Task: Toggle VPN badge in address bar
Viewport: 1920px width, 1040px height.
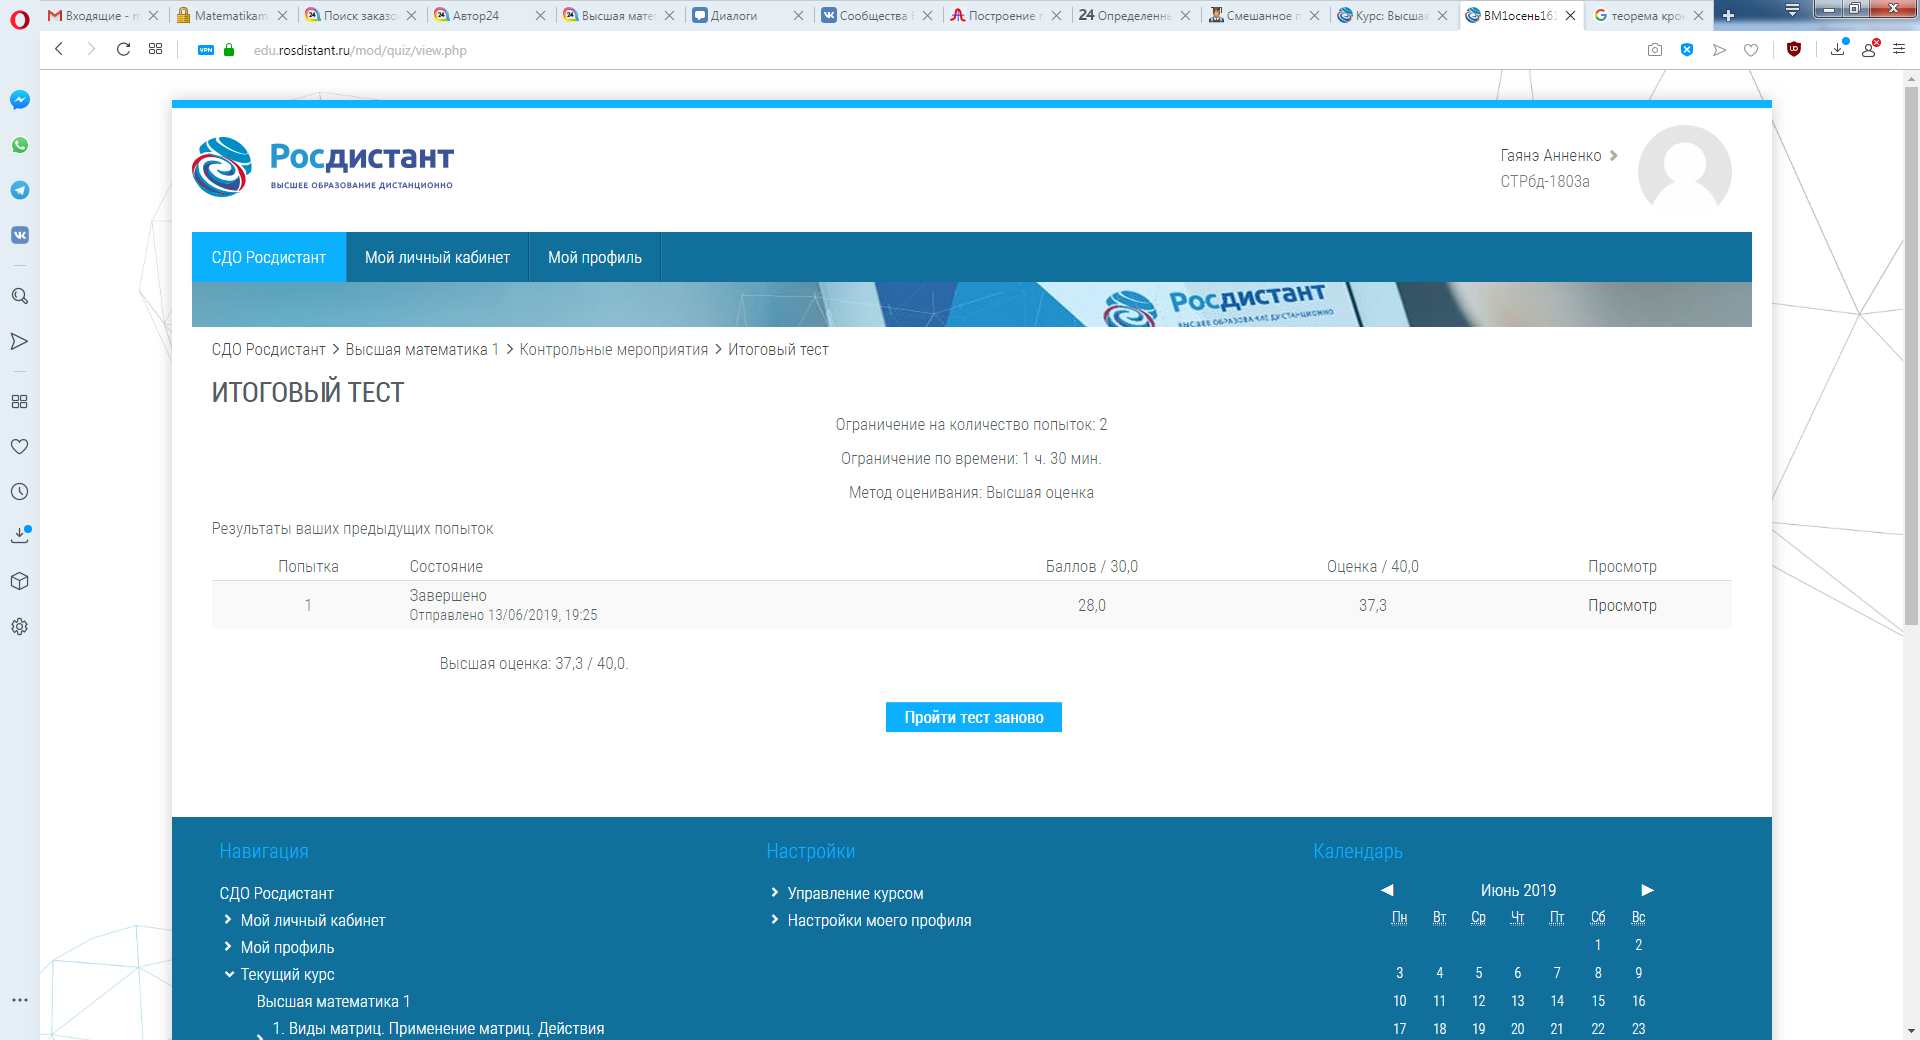Action: [x=206, y=50]
